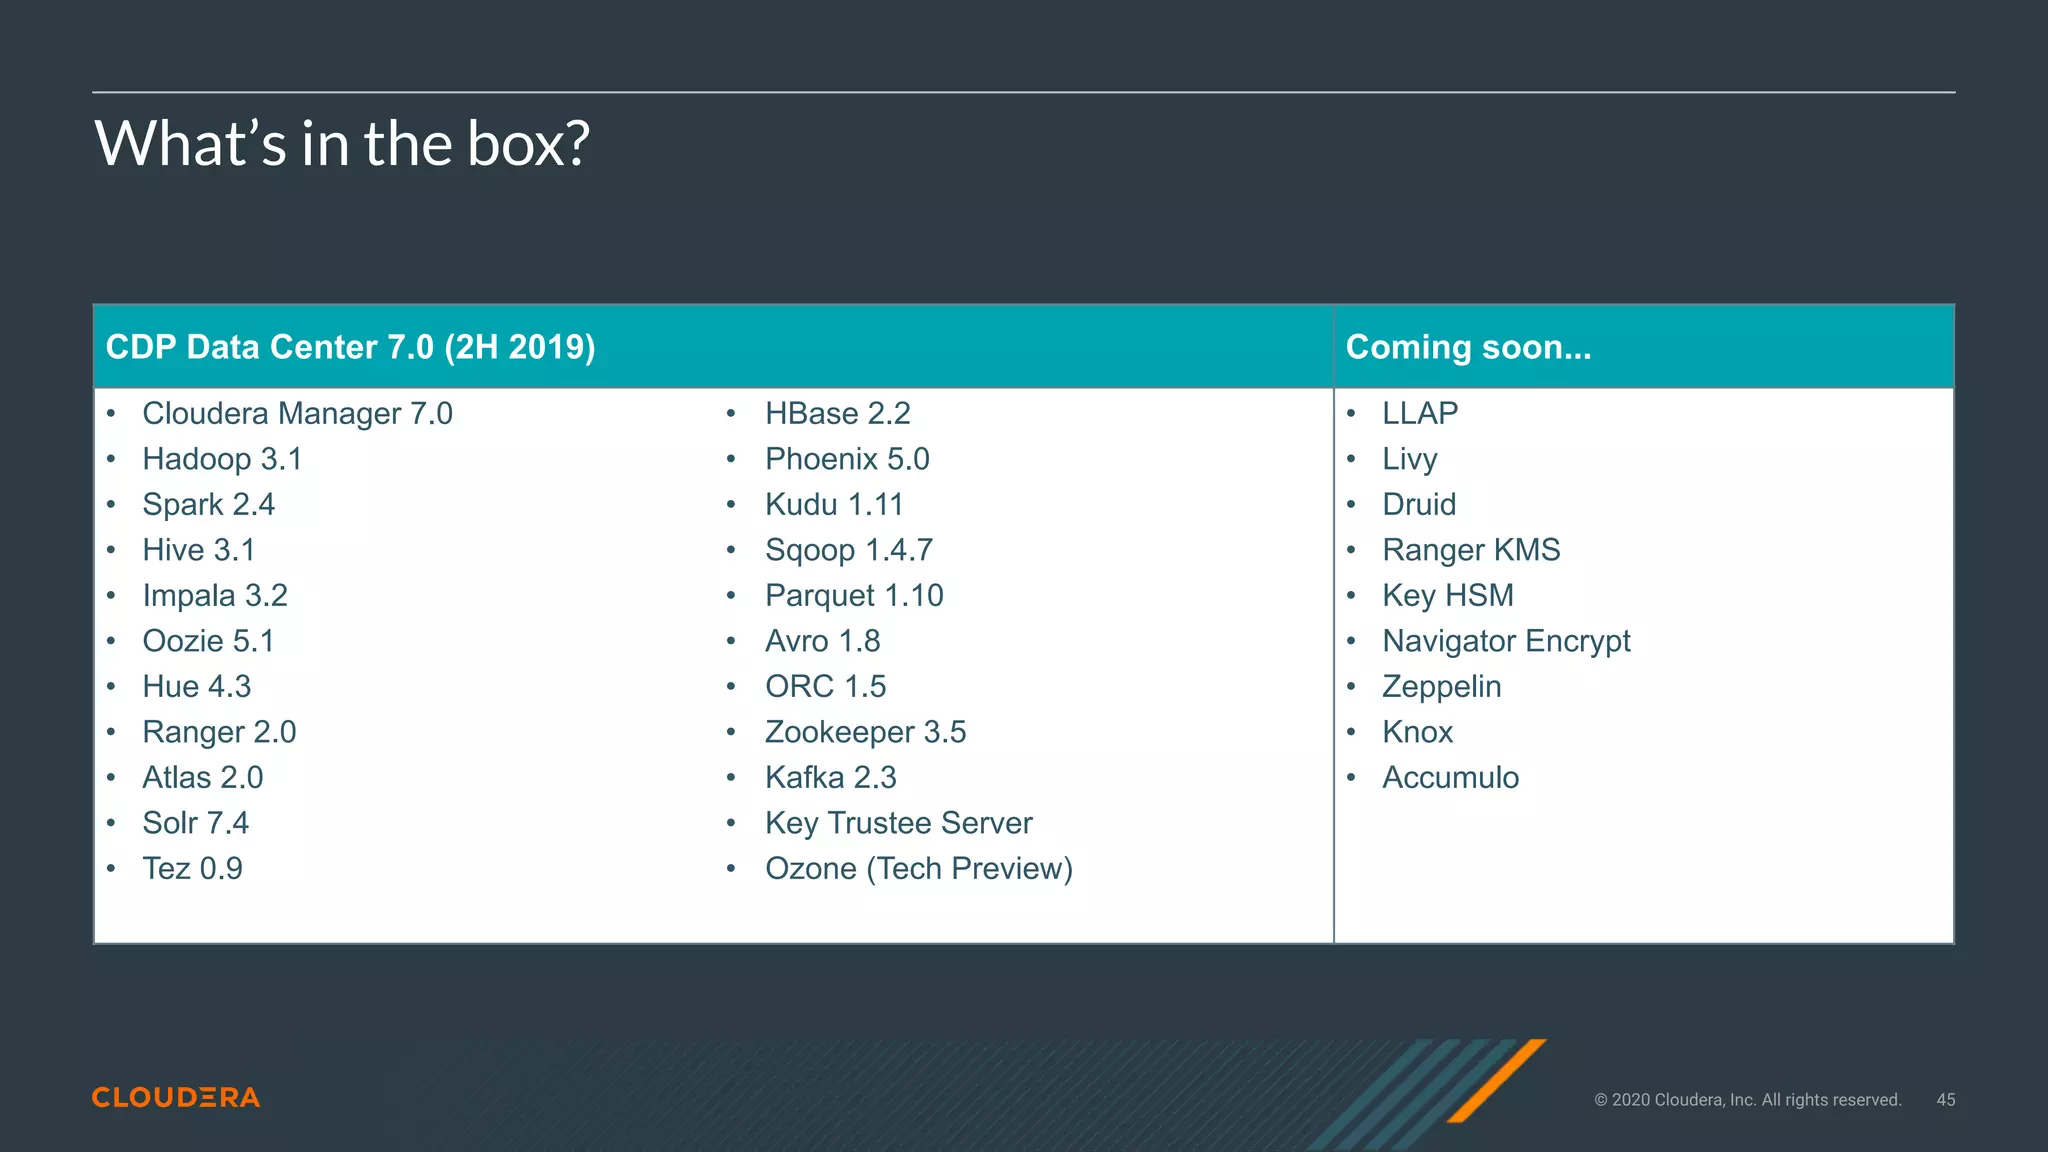Viewport: 2048px width, 1152px height.
Task: Pick the 'Solr 7.4' item
Action: coord(195,823)
